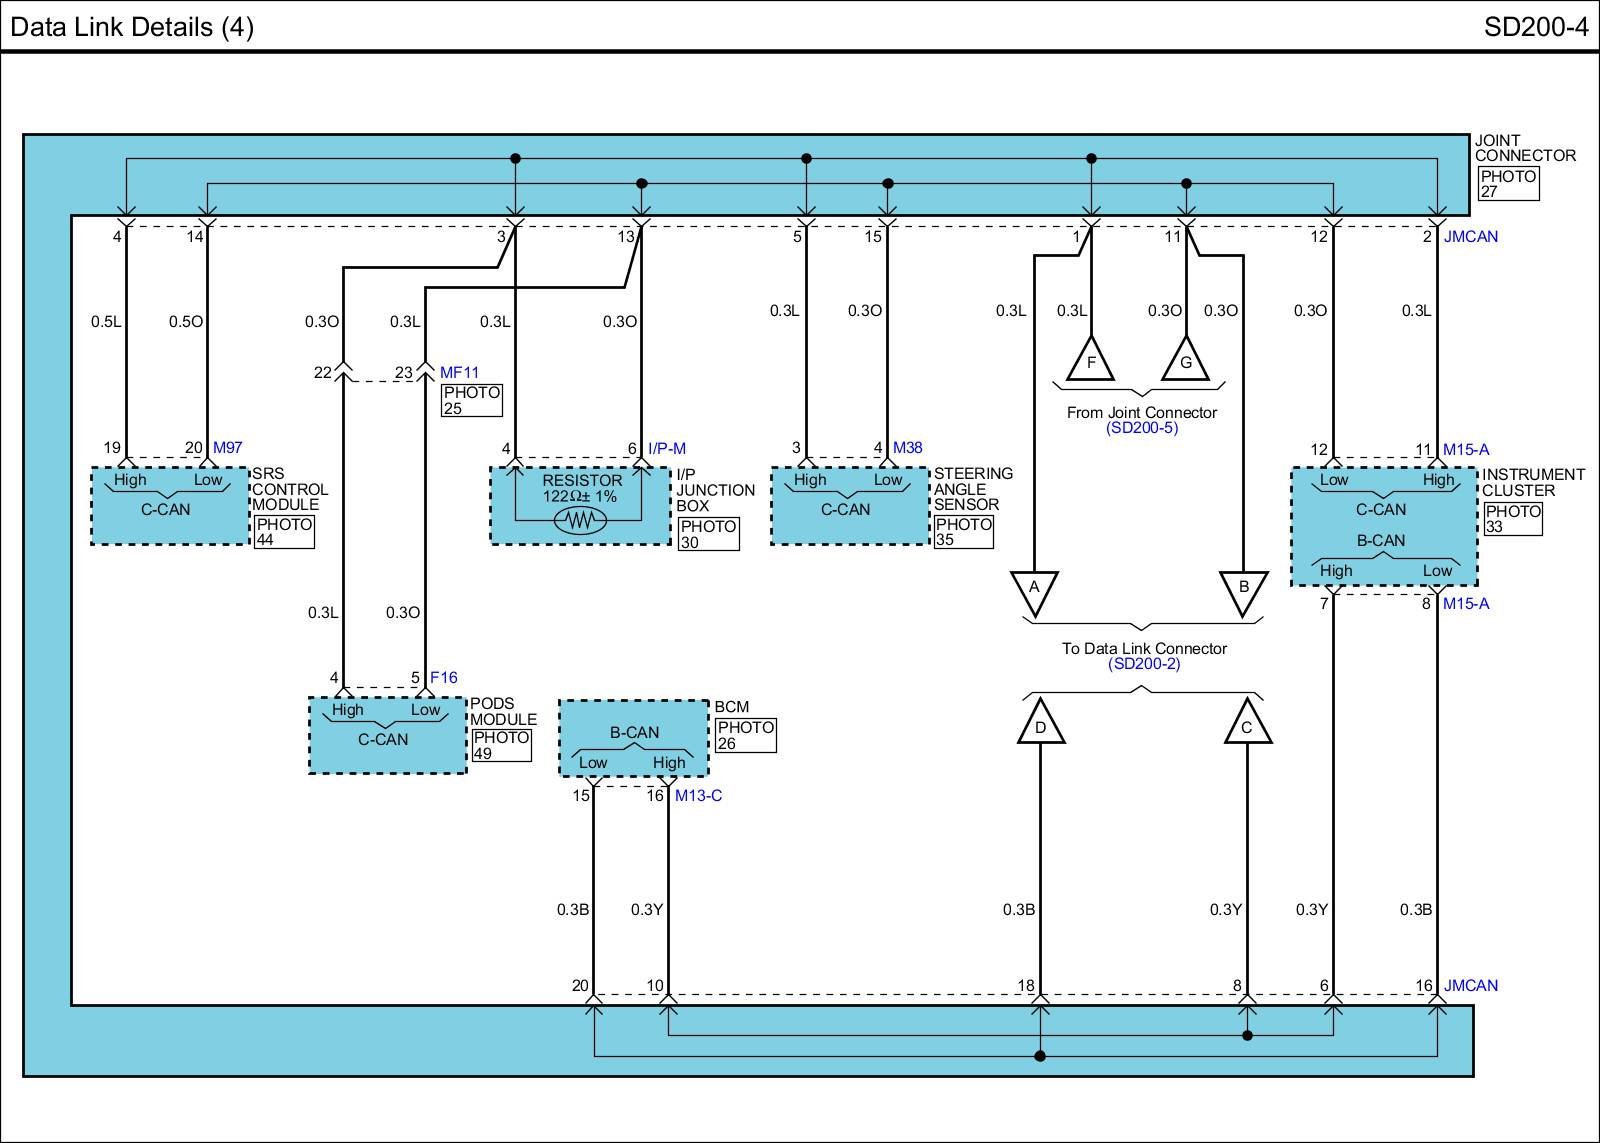Click the triangle connector labeled A
Screen dimensions: 1600x1143
click(1034, 591)
